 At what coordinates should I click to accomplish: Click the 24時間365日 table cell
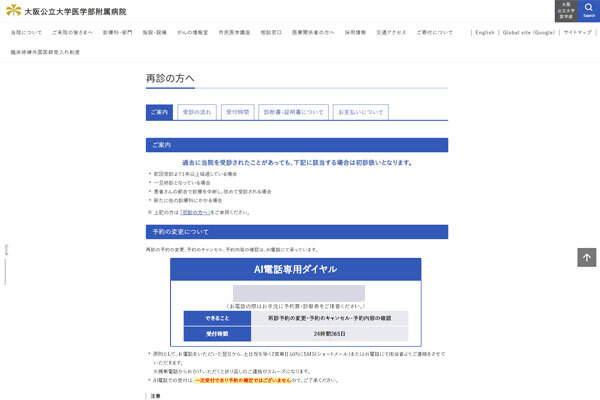(x=329, y=334)
